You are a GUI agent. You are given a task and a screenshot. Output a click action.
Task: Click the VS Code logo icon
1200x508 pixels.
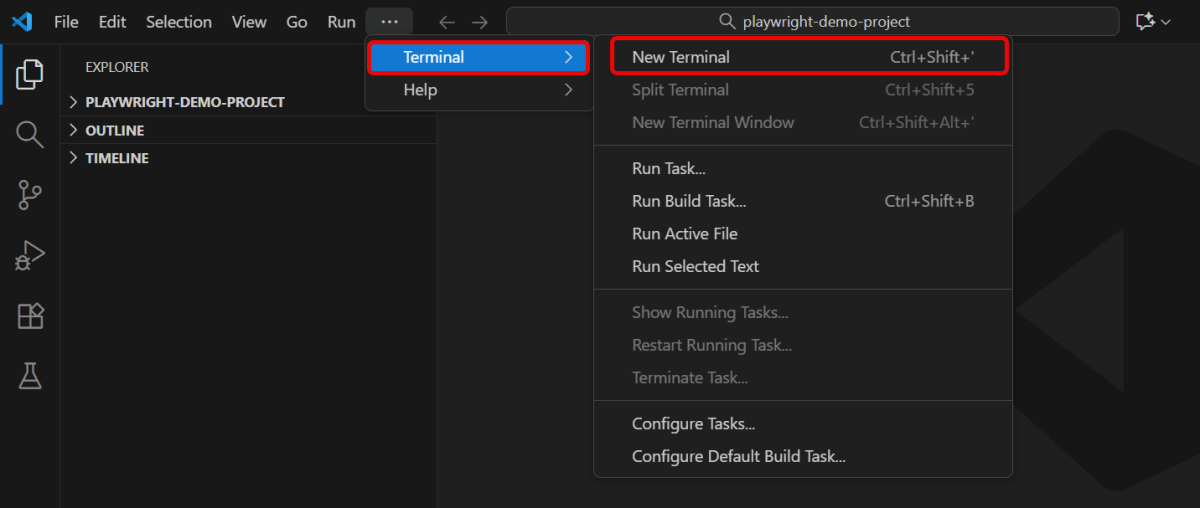click(22, 21)
